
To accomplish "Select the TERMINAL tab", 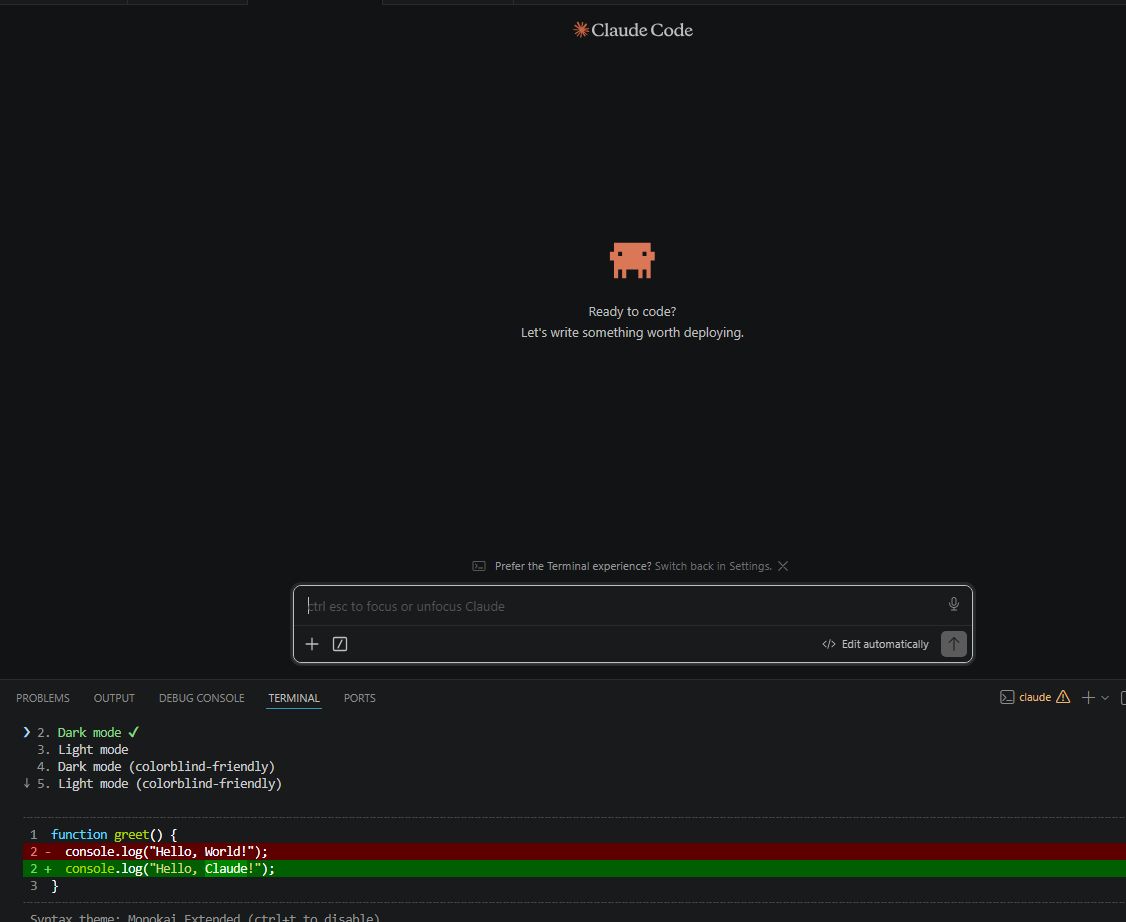I will (x=294, y=698).
